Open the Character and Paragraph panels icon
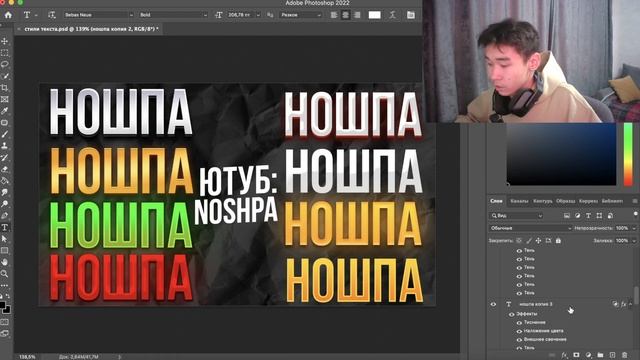 click(x=411, y=15)
